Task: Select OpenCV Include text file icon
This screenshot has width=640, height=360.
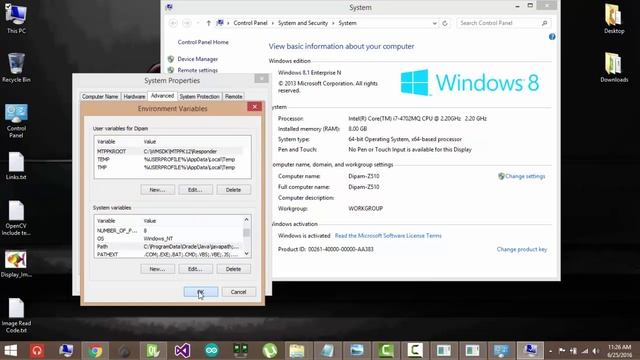Action: (x=16, y=218)
